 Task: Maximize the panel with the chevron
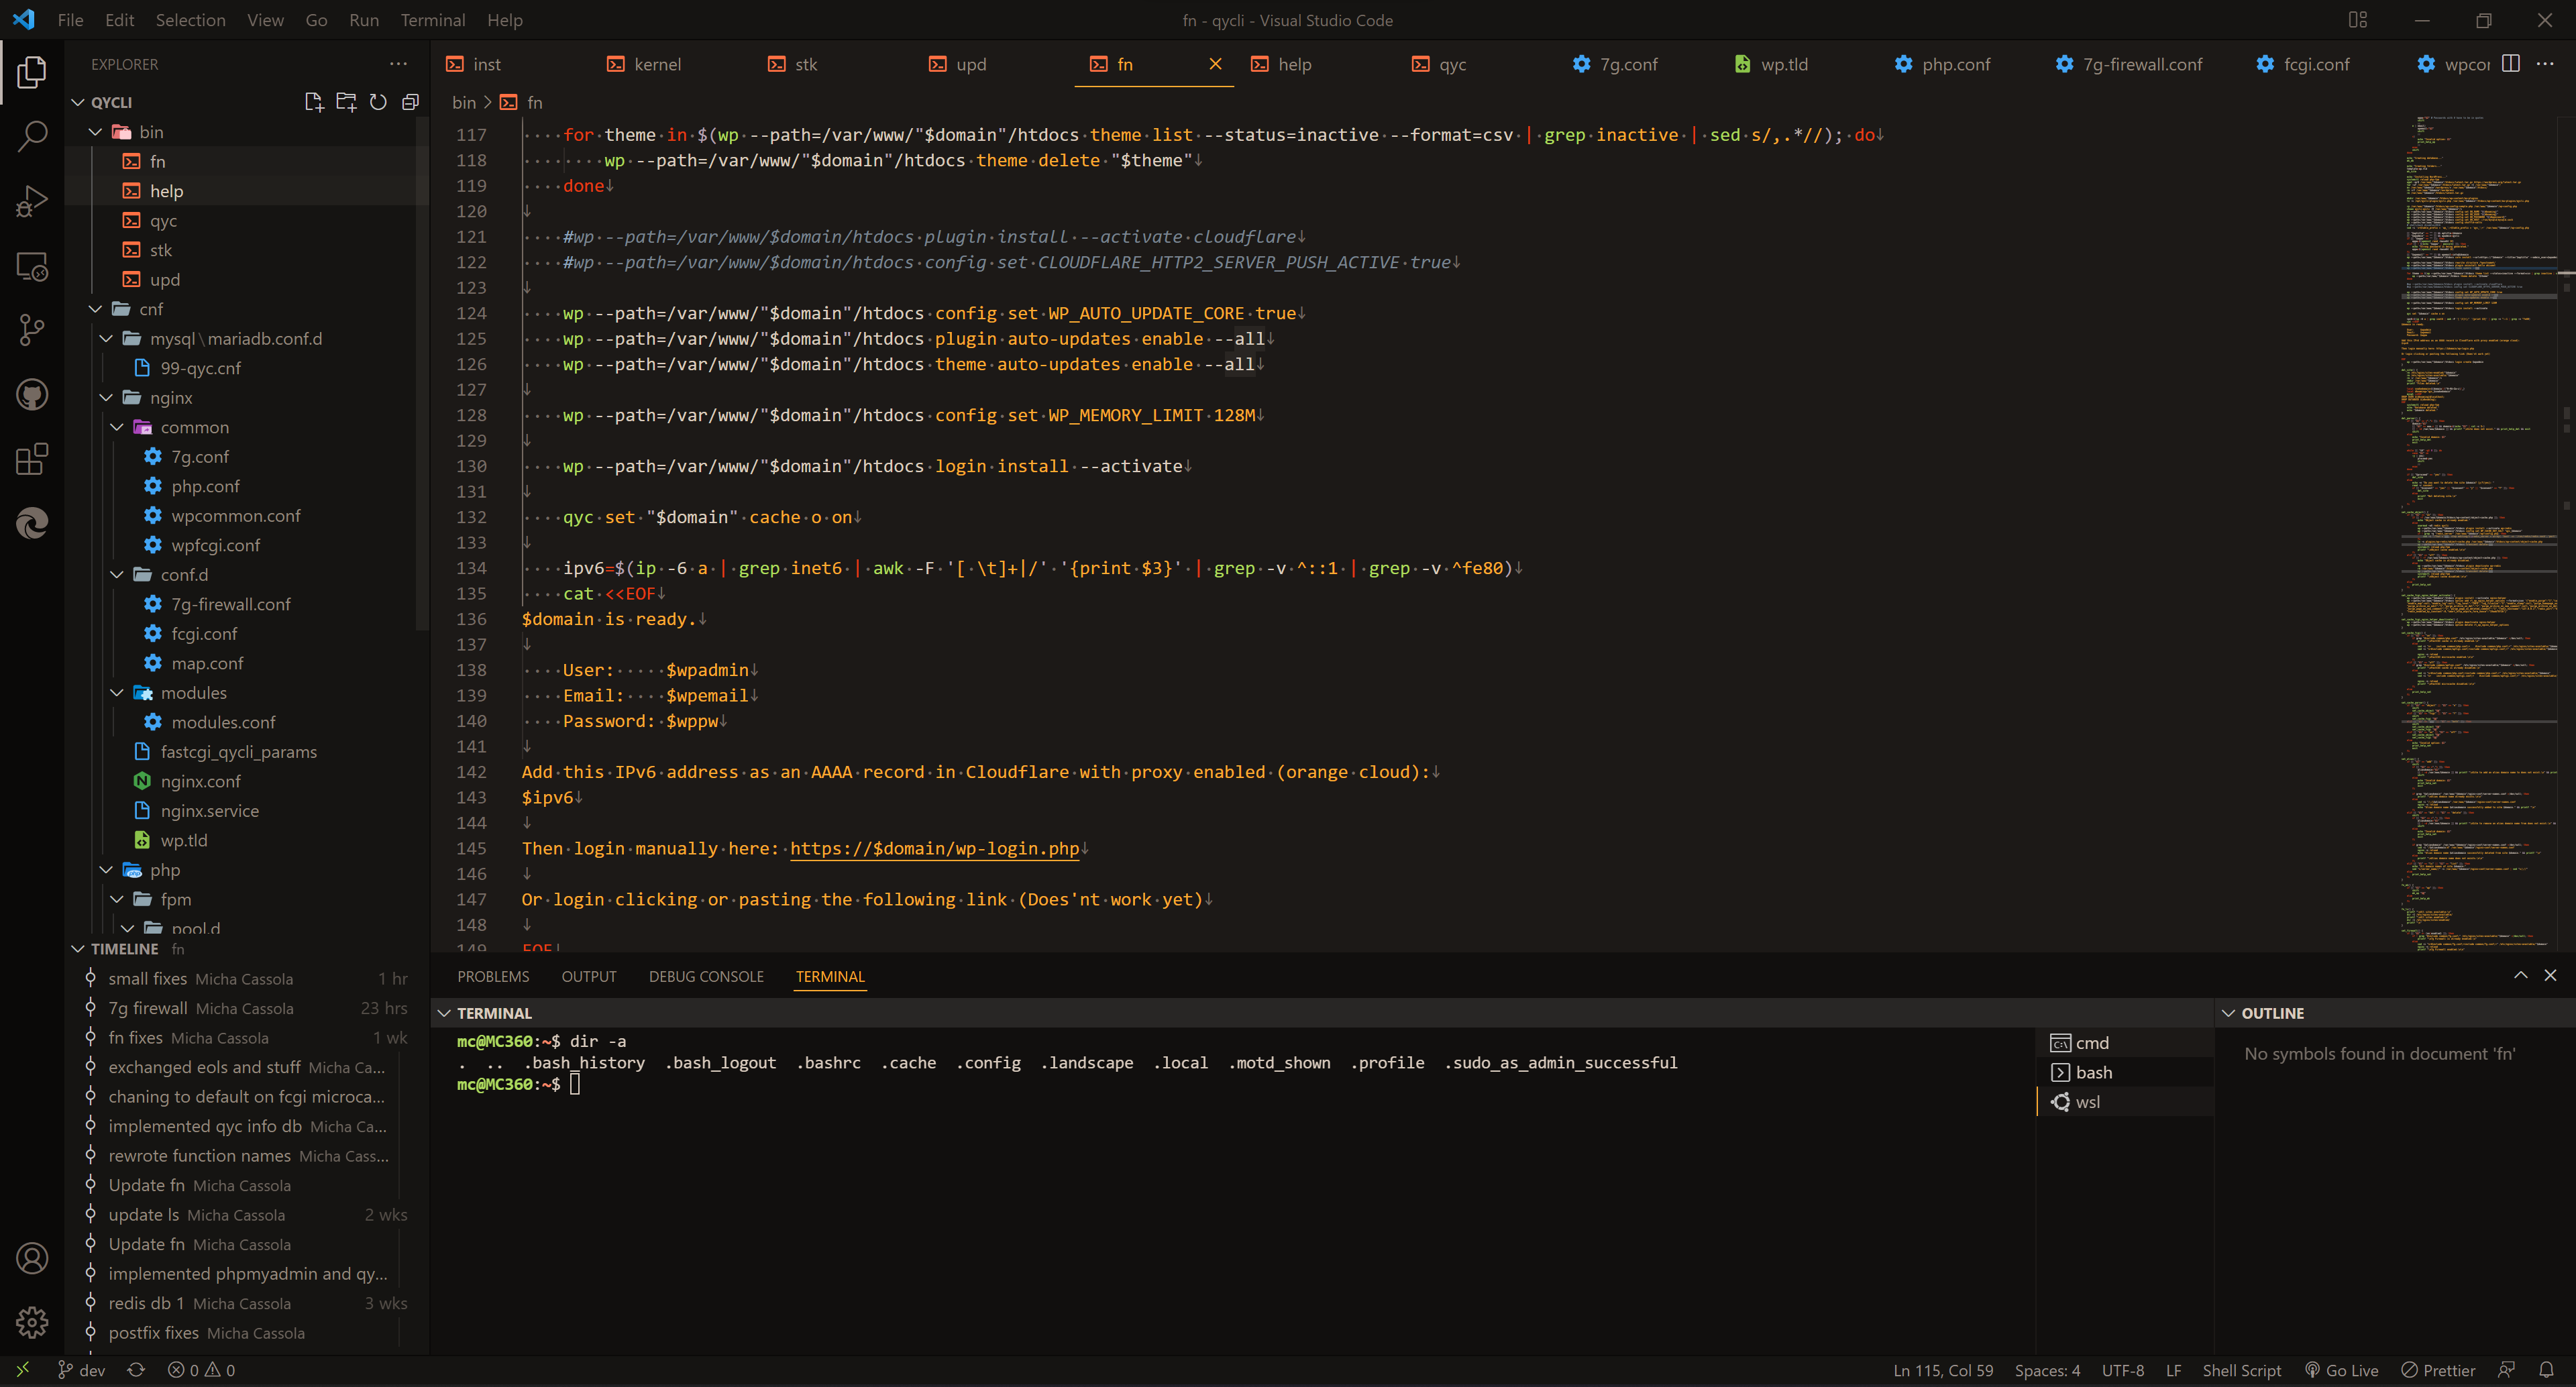coord(2521,976)
